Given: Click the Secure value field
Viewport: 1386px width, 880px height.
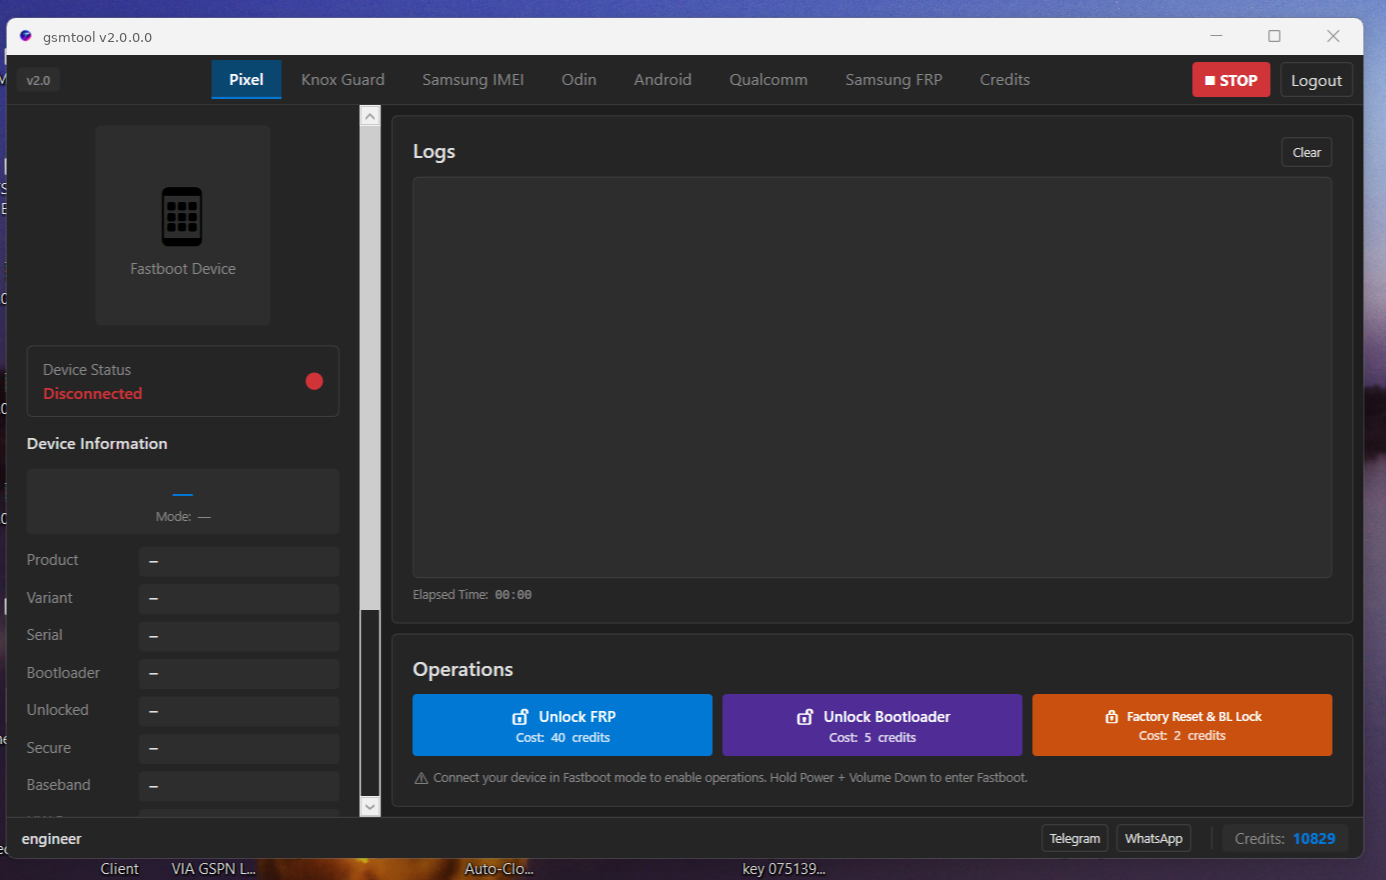Looking at the screenshot, I should tap(239, 748).
